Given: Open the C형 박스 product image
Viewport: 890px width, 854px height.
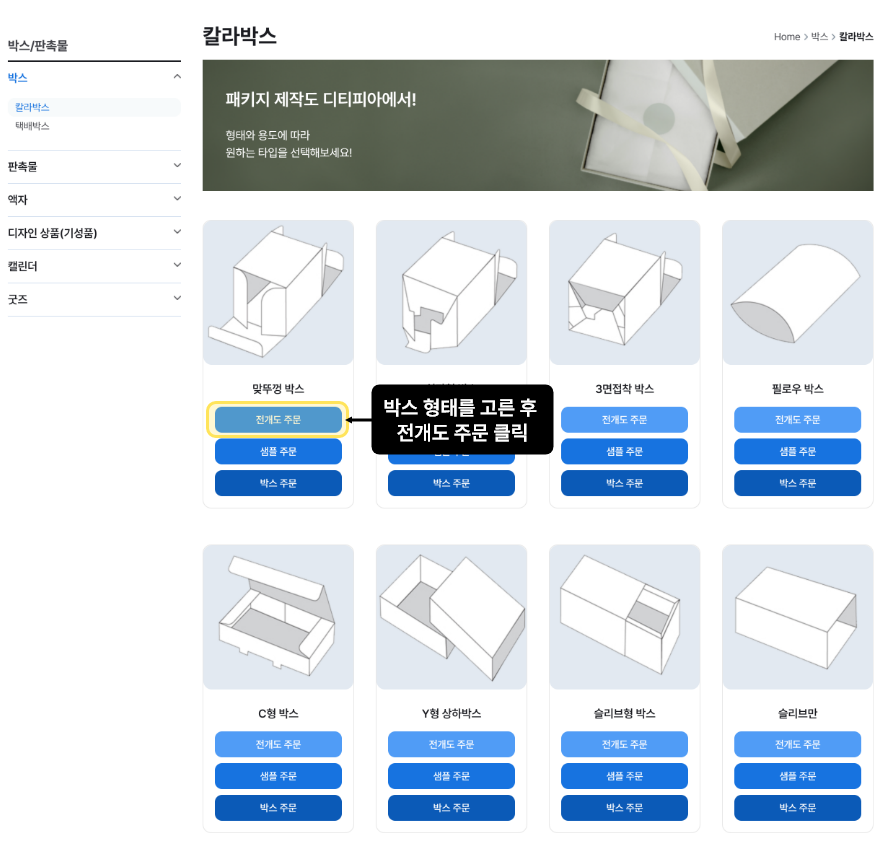Looking at the screenshot, I should pyautogui.click(x=278, y=617).
